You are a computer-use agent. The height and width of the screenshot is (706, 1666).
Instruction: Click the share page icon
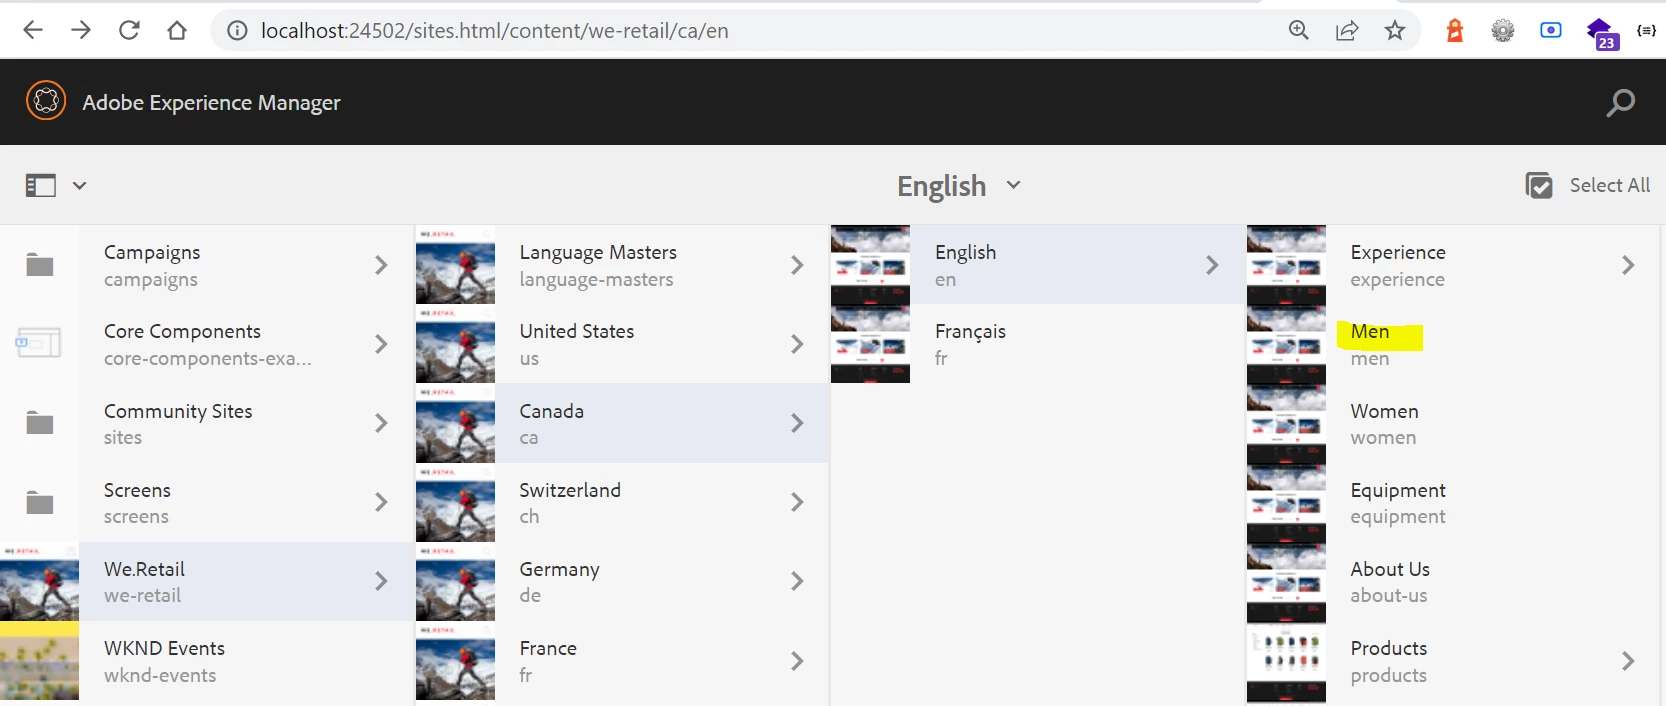(1347, 30)
